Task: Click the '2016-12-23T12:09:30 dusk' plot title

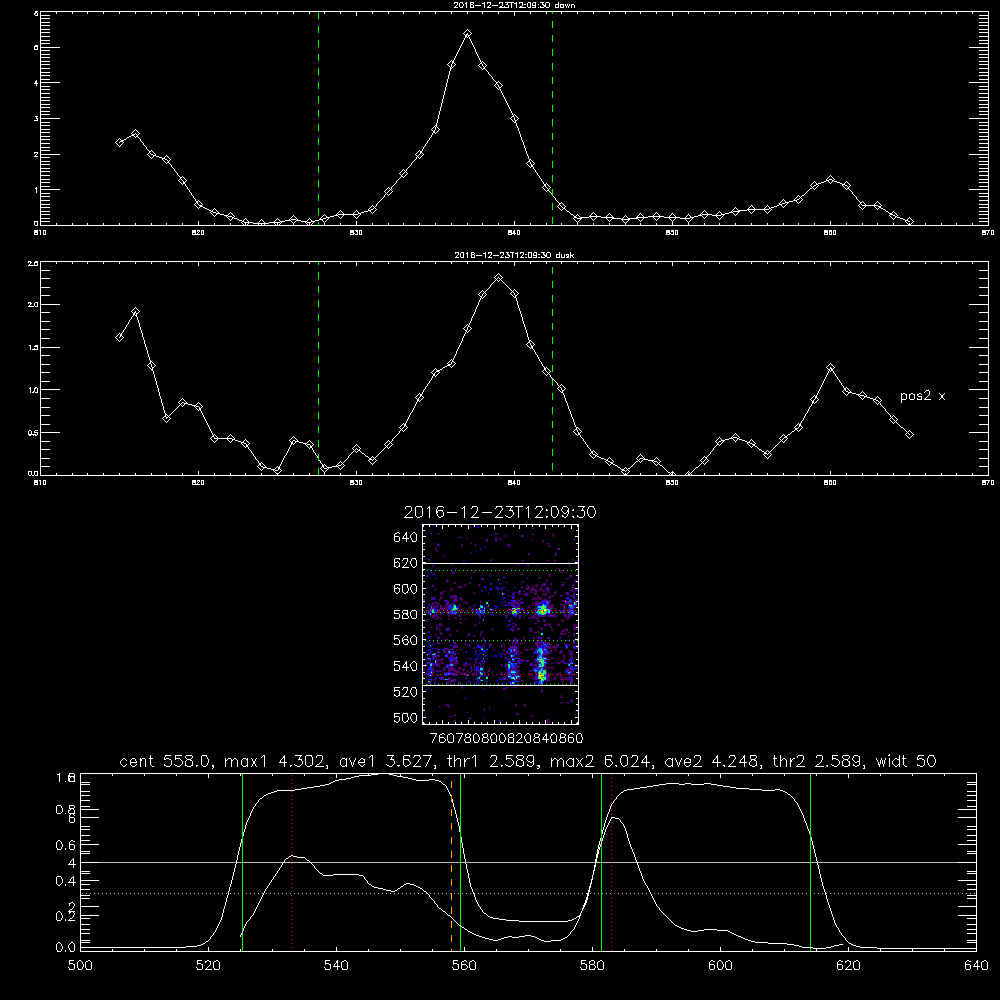Action: [x=514, y=255]
